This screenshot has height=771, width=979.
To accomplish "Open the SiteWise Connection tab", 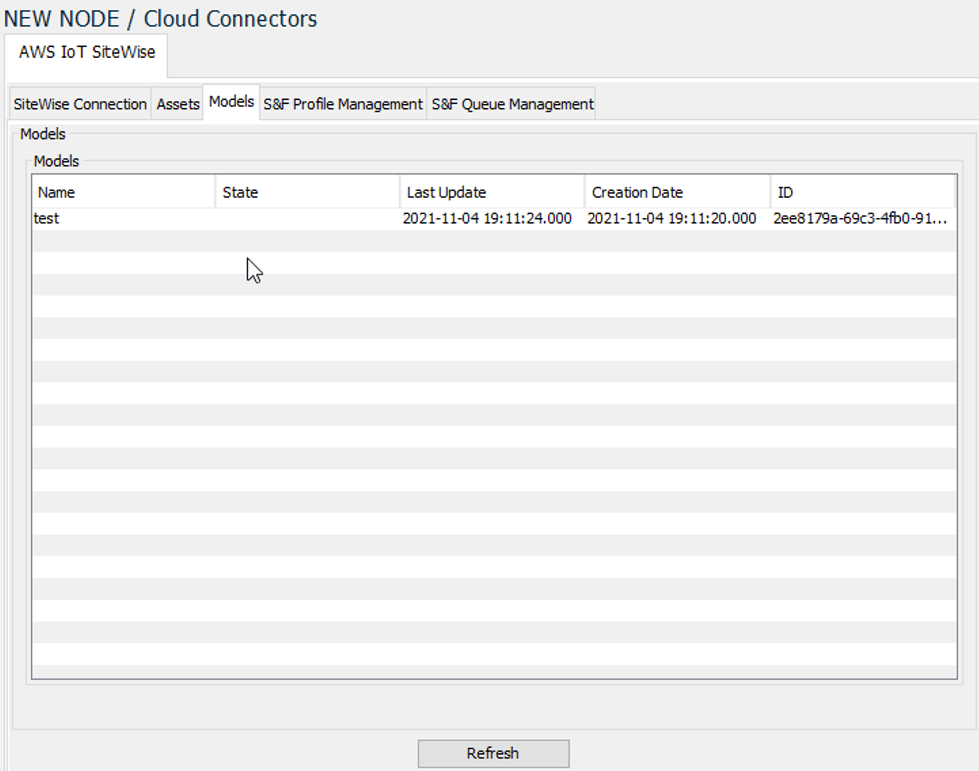I will point(79,103).
